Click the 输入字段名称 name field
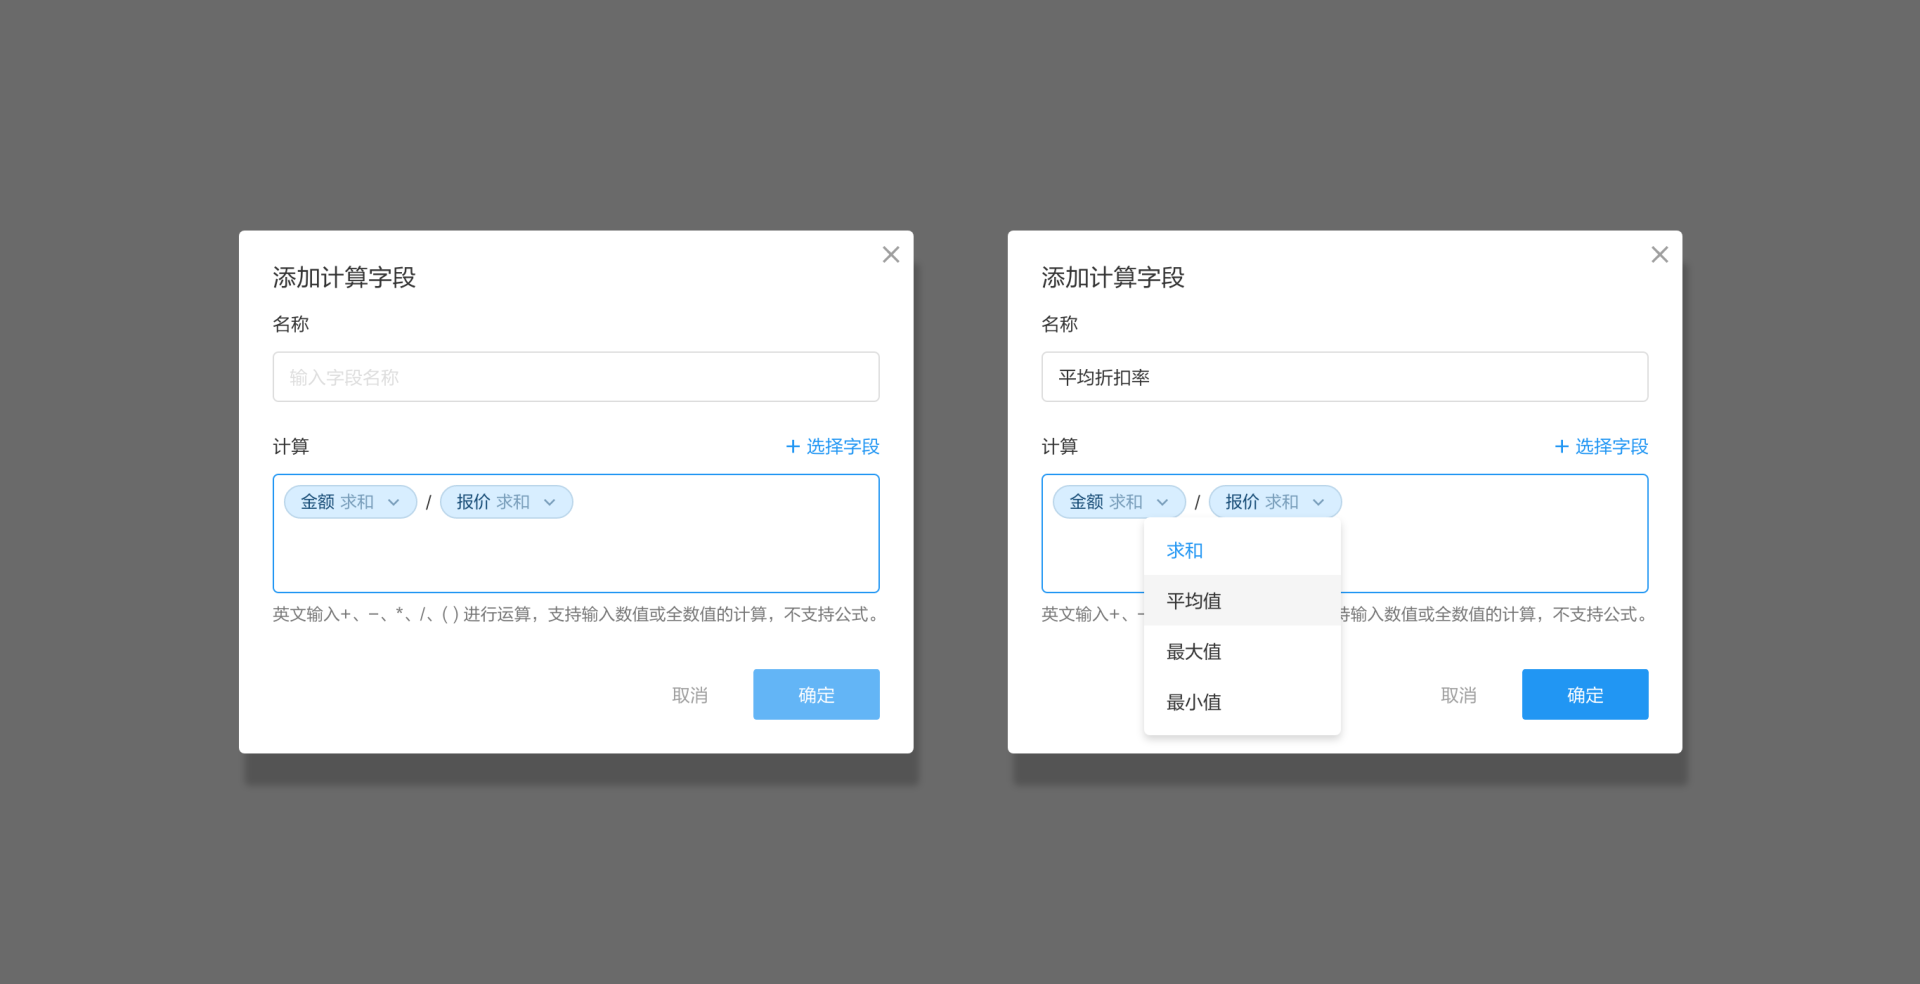 pos(575,377)
